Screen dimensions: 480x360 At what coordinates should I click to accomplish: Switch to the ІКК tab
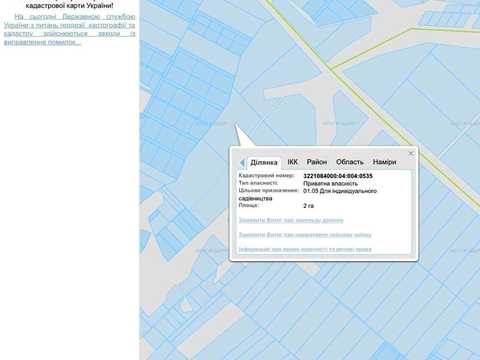pos(293,162)
